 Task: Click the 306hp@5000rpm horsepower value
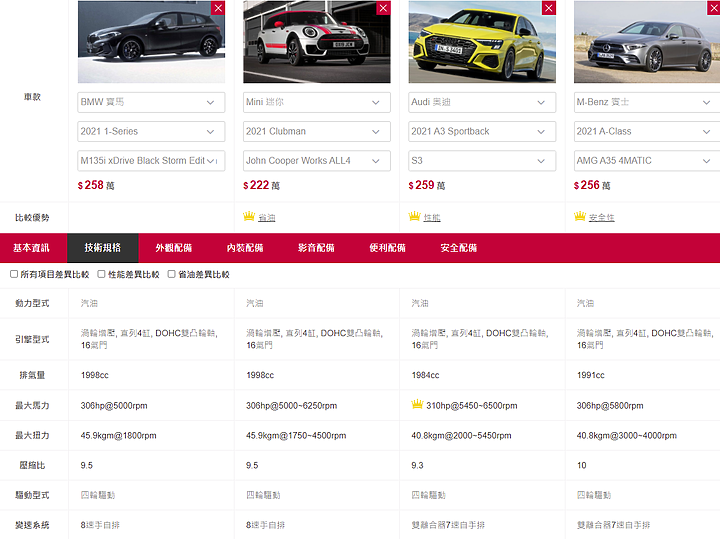pos(114,406)
